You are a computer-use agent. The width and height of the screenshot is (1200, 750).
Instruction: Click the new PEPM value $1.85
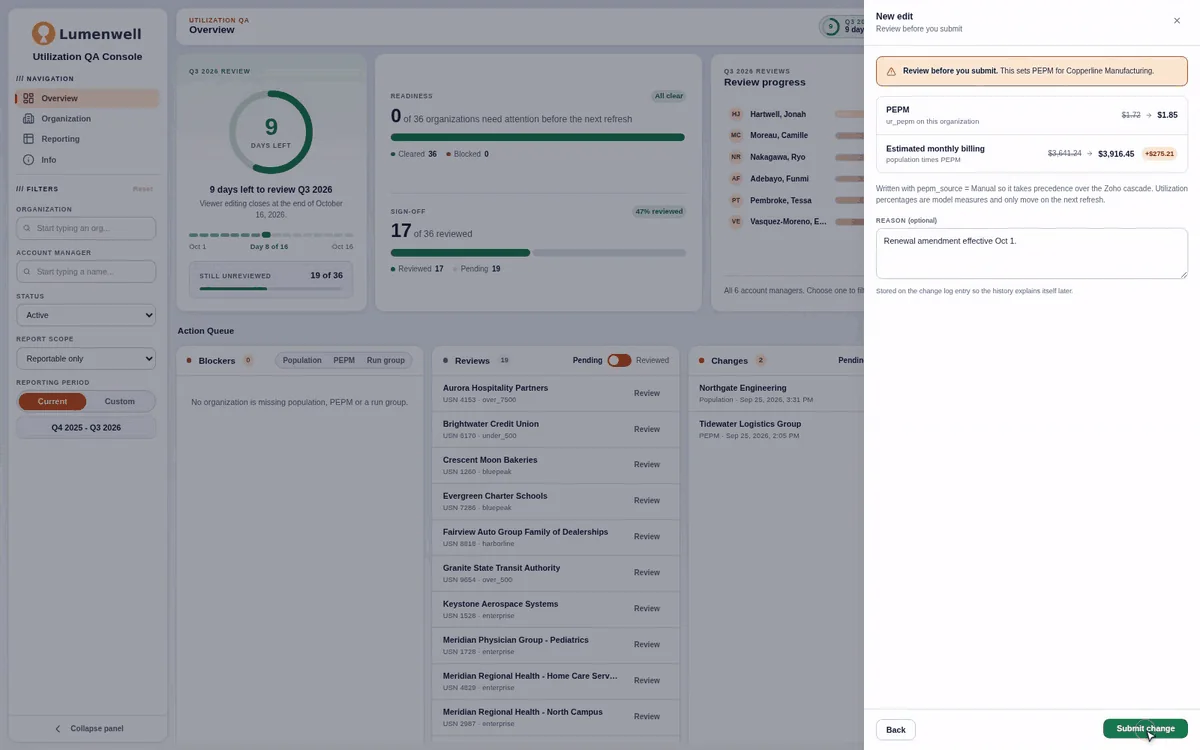pos(1167,115)
